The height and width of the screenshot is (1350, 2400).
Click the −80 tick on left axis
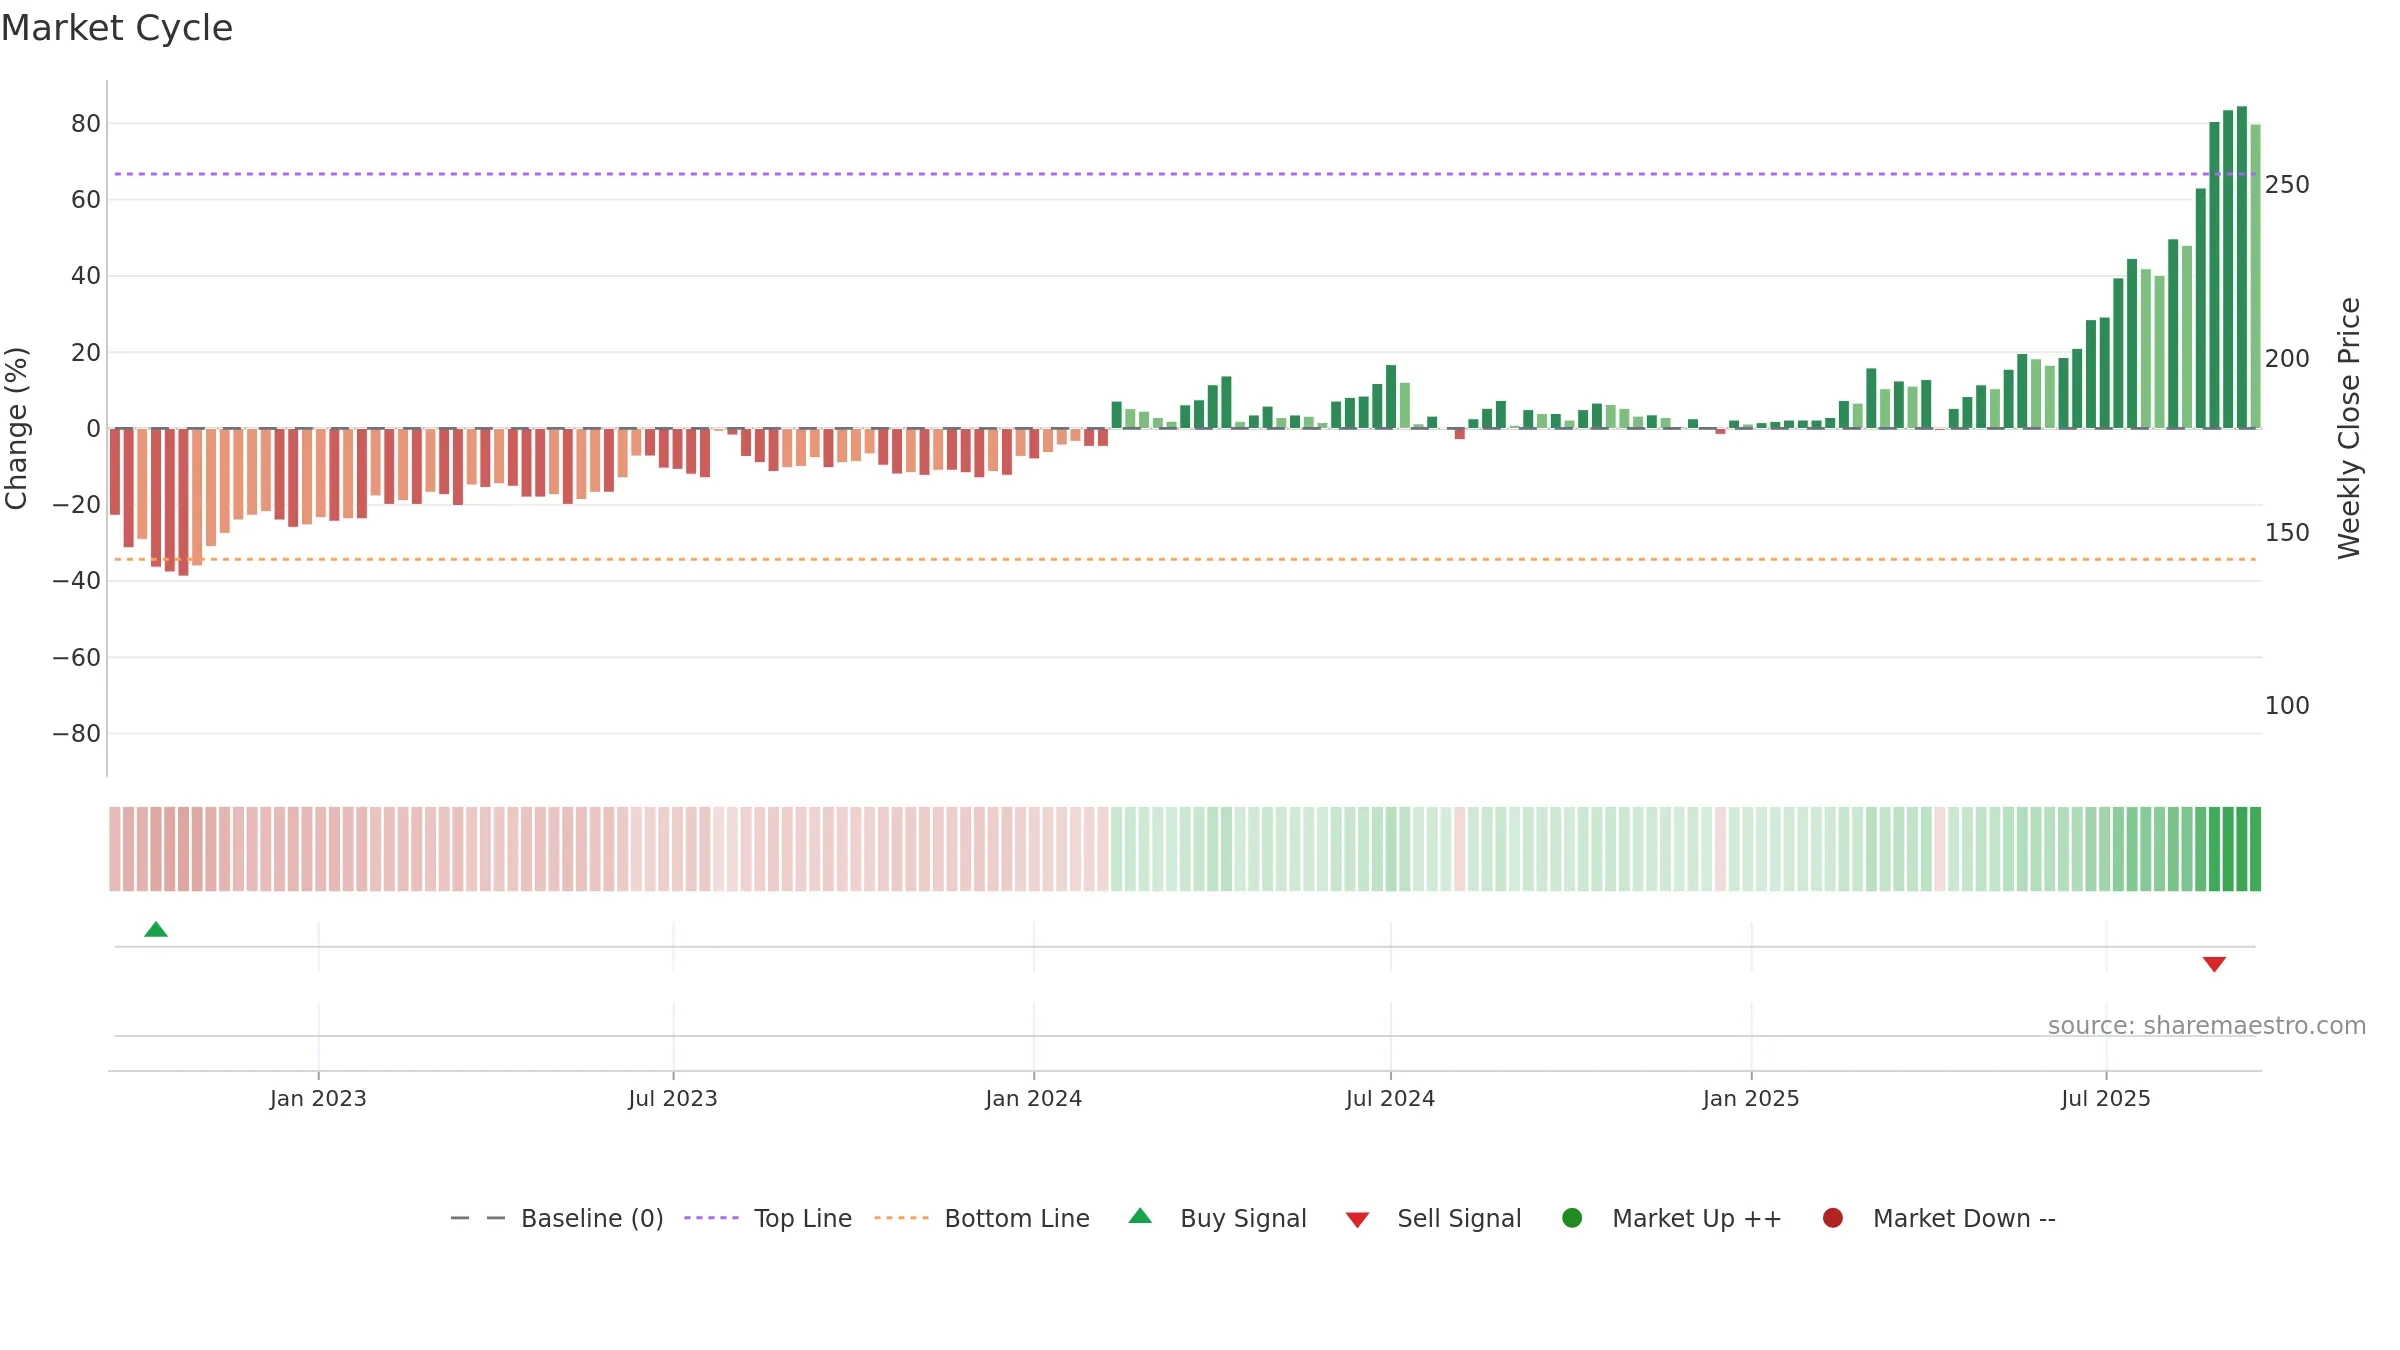click(x=77, y=734)
